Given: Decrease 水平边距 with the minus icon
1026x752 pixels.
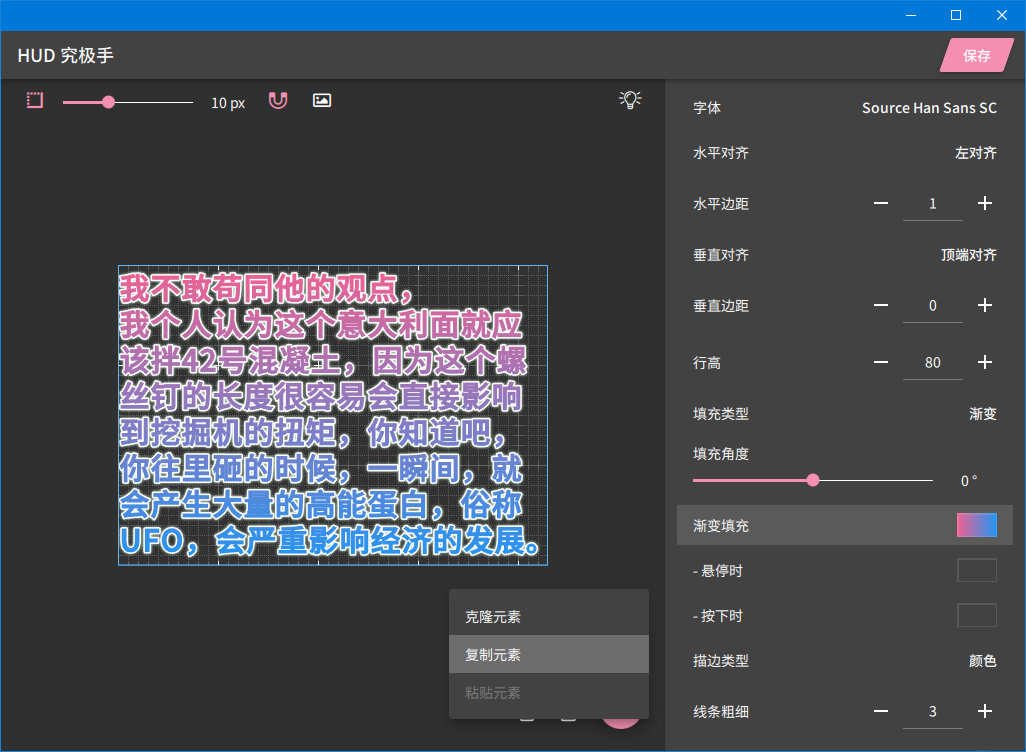Looking at the screenshot, I should 881,204.
